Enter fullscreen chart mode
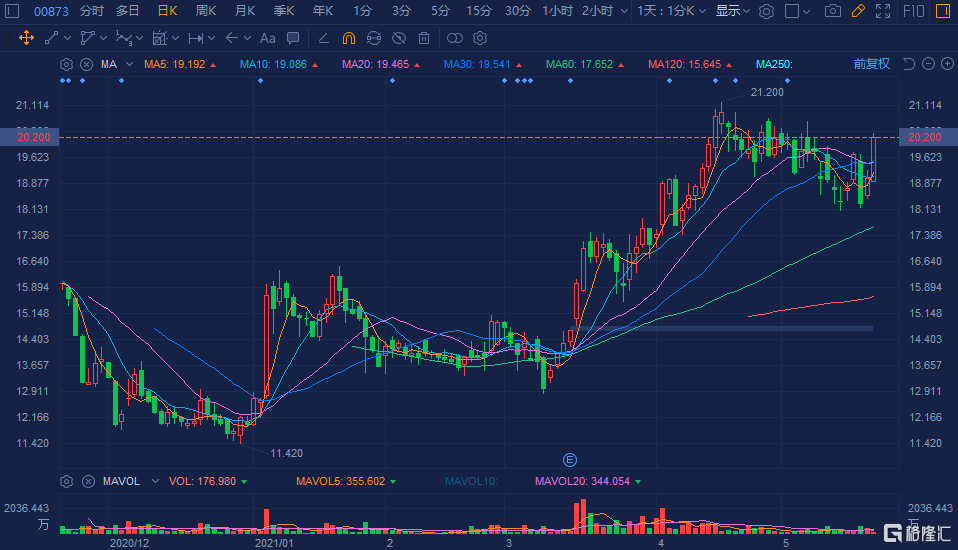This screenshot has width=958, height=550. (882, 11)
